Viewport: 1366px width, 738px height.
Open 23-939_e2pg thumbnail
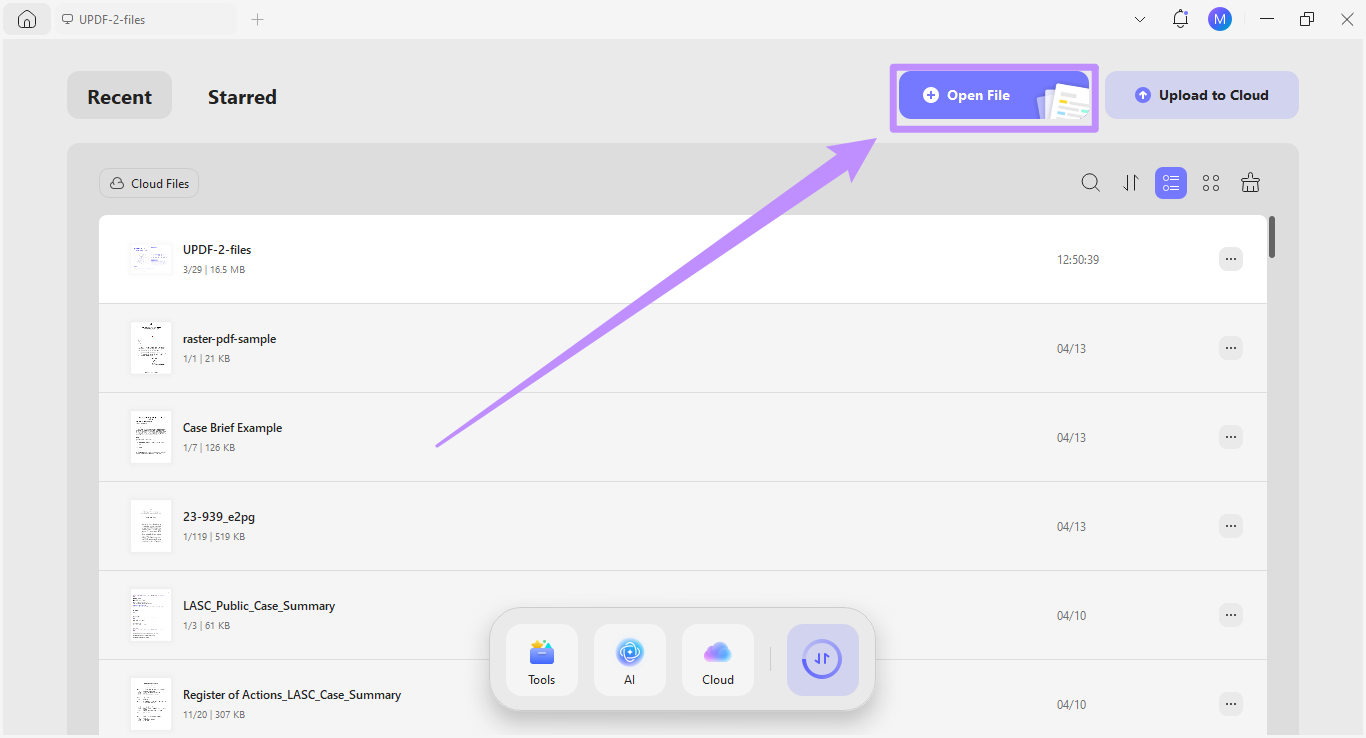point(150,526)
